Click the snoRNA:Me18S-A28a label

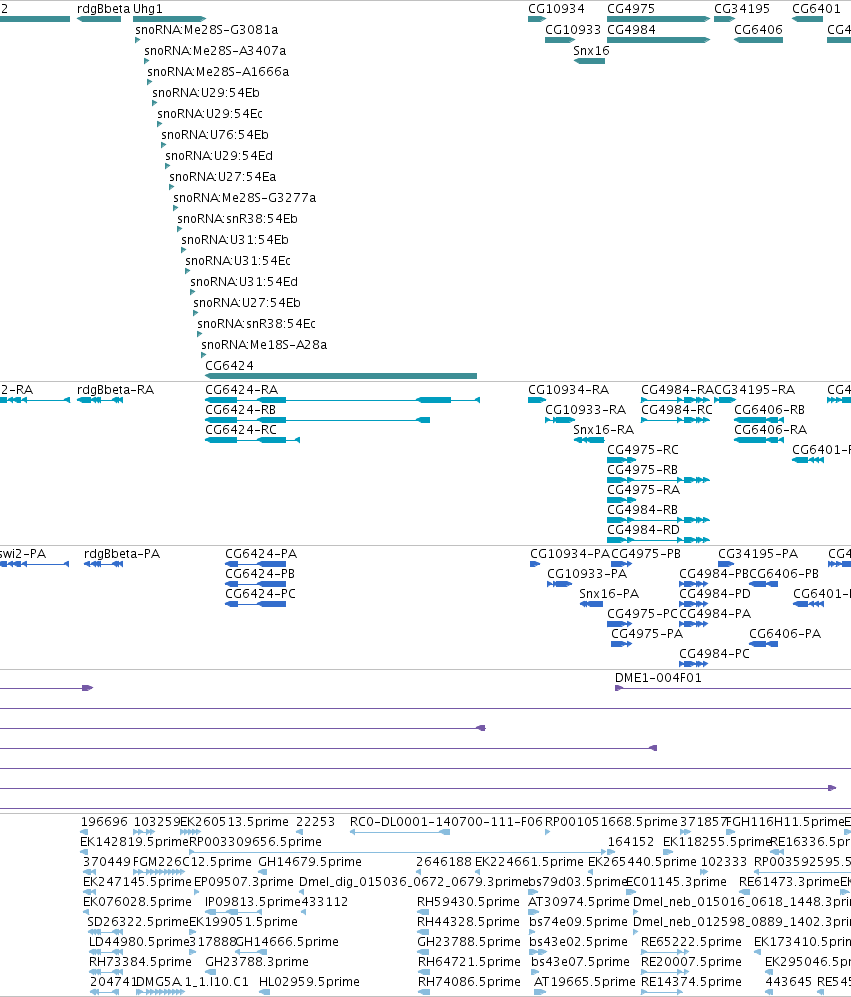pyautogui.click(x=264, y=345)
